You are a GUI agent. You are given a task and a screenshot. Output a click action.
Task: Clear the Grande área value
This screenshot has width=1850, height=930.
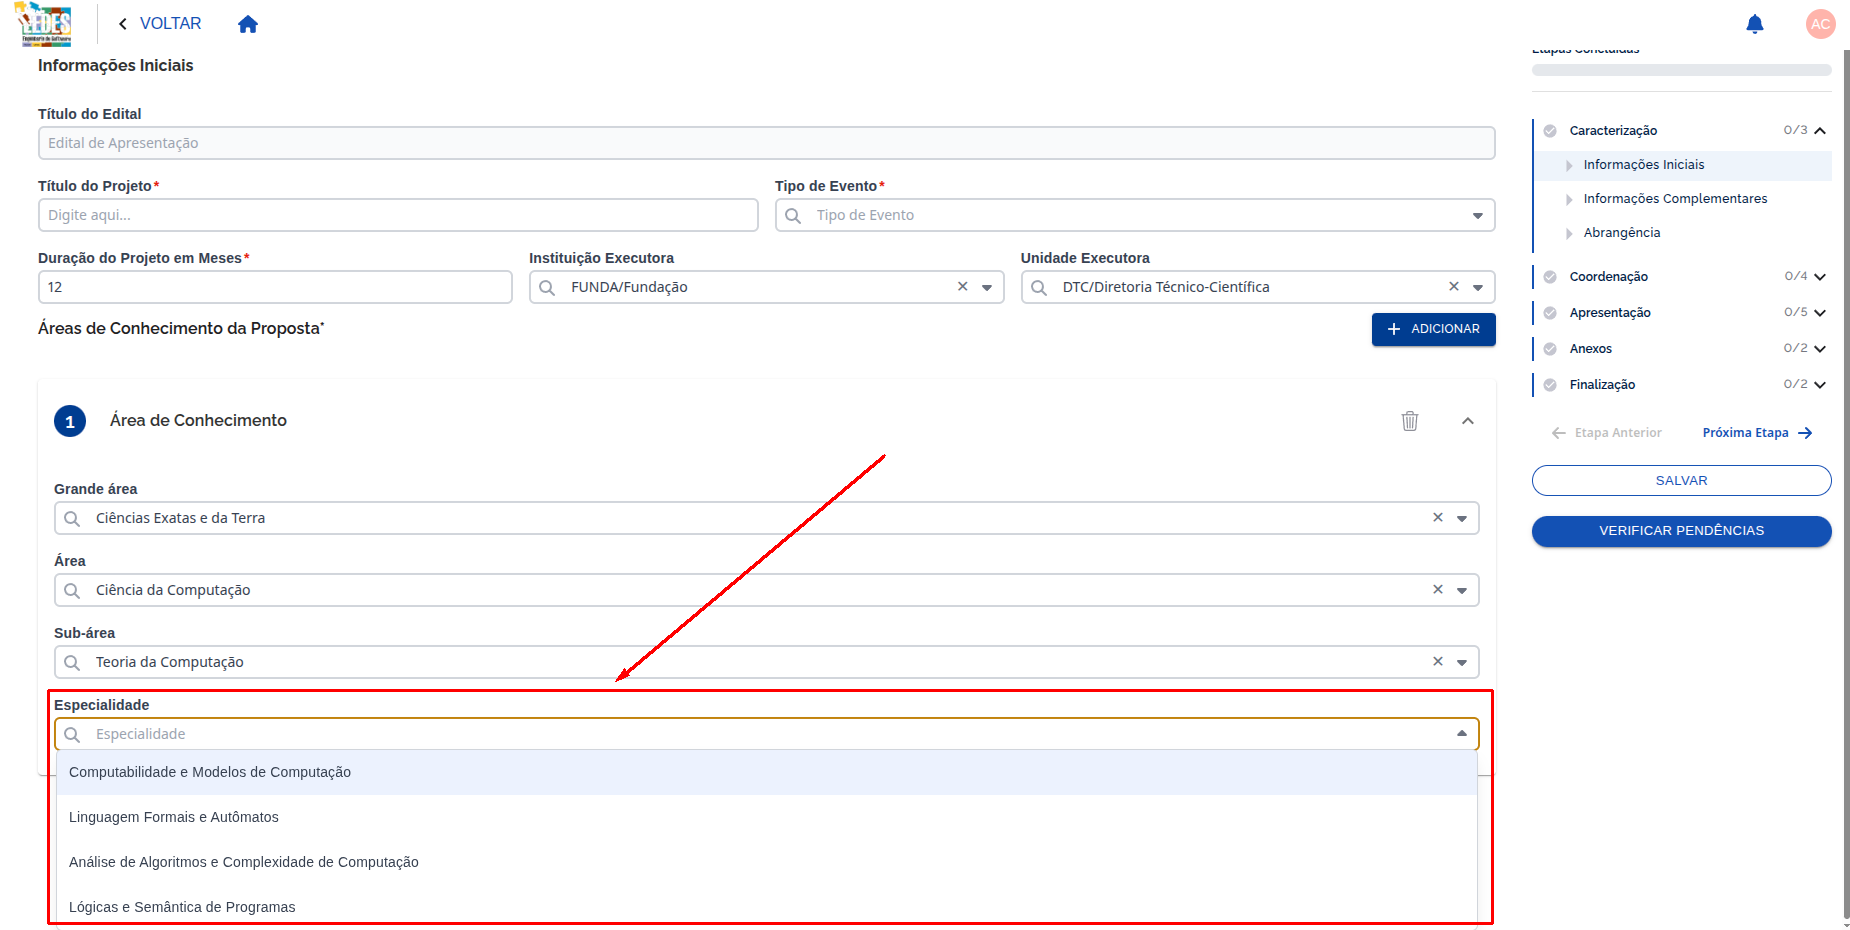tap(1438, 517)
